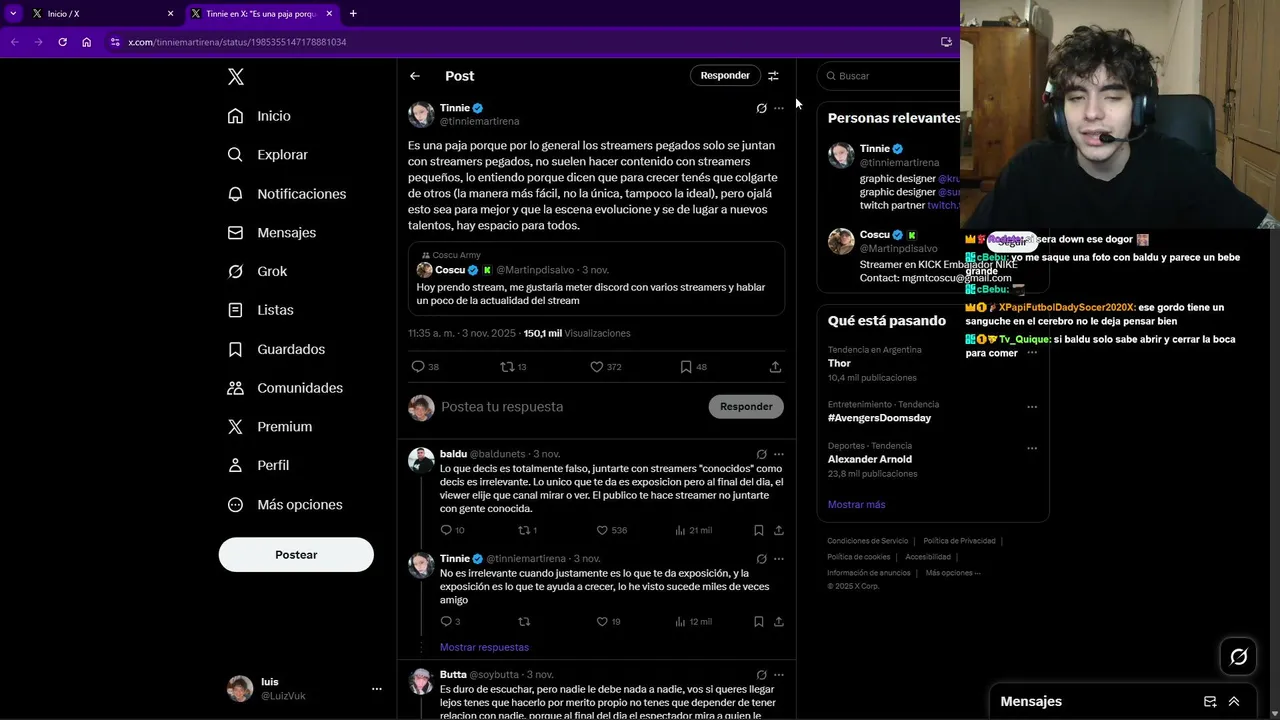
Task: Open more options on Butta's reply
Action: pos(779,675)
